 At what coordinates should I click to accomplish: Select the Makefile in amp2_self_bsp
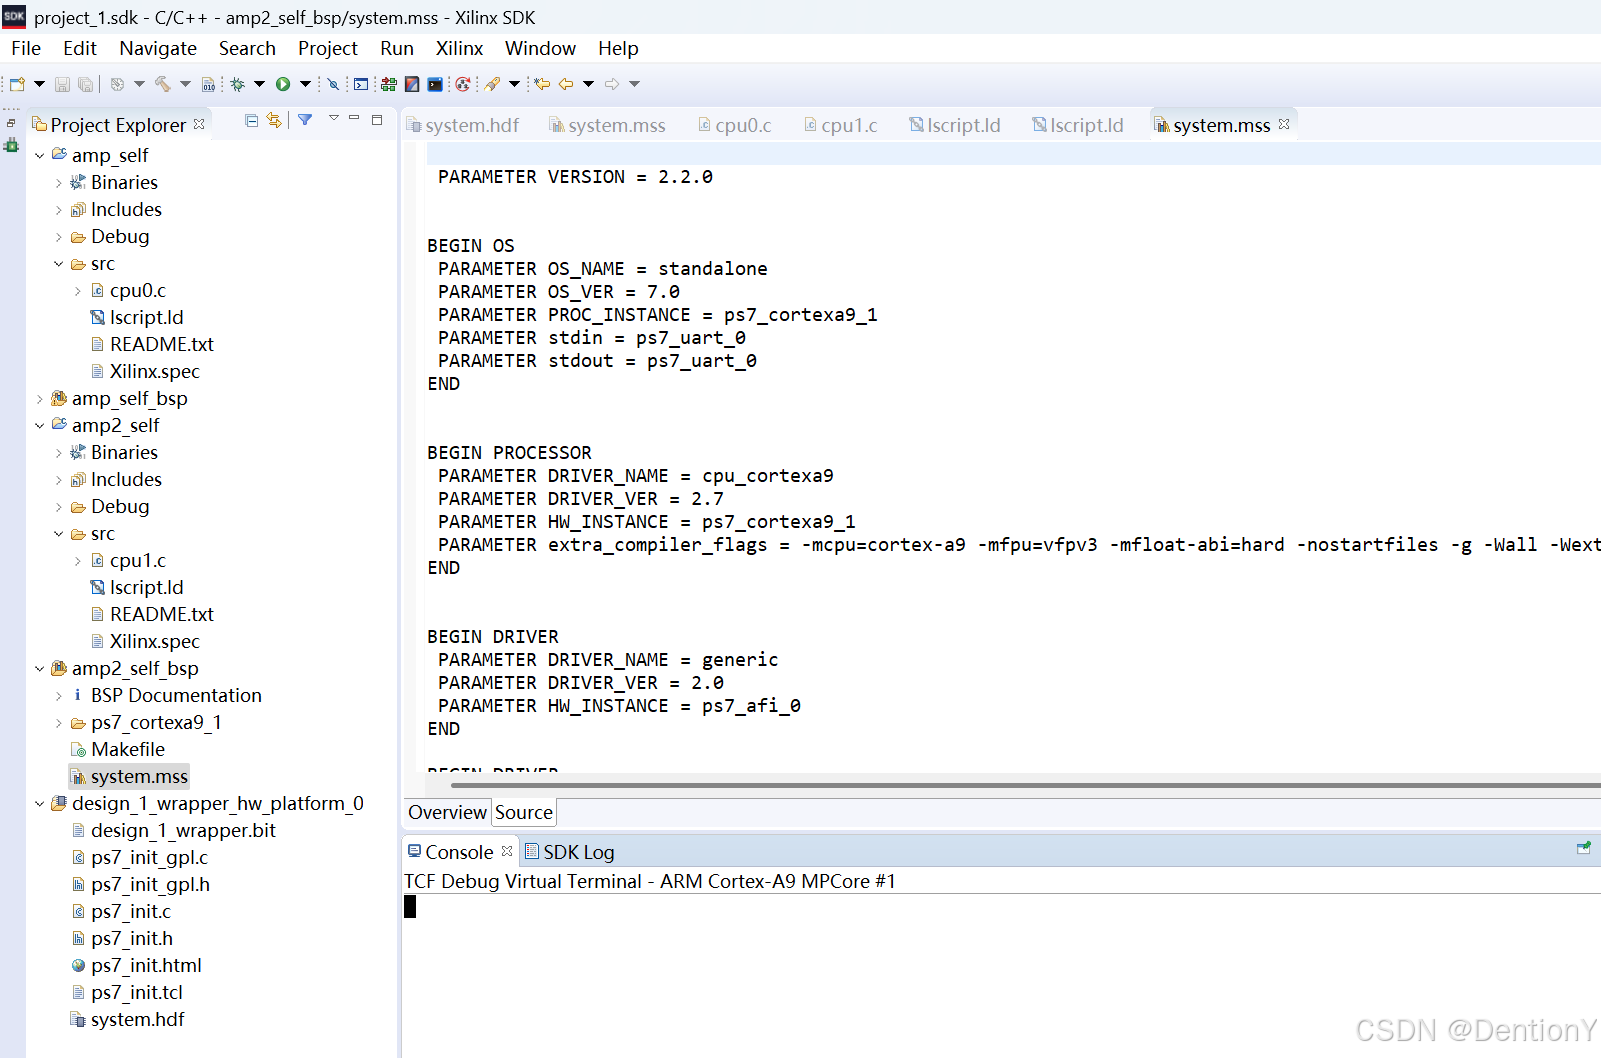coord(127,749)
